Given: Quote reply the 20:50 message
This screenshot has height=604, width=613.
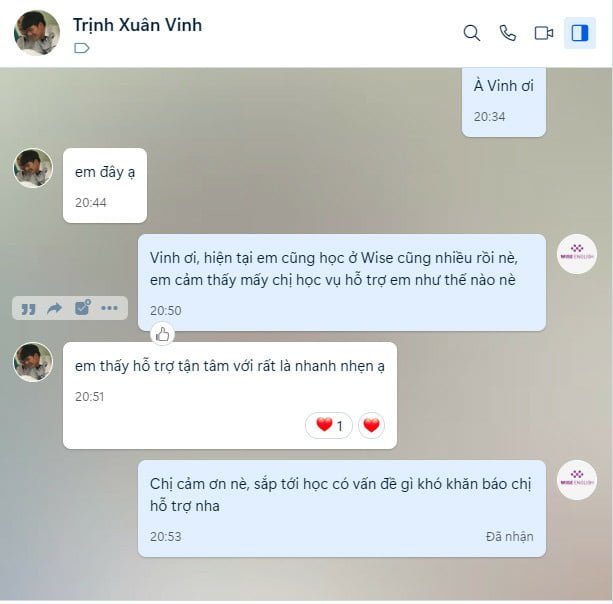Looking at the screenshot, I should coord(28,309).
